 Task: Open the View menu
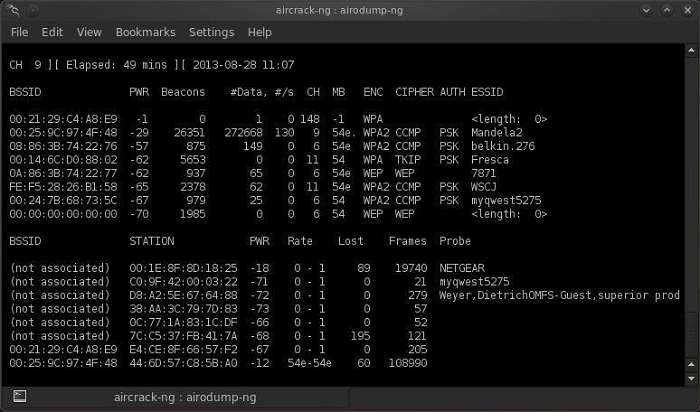(89, 32)
